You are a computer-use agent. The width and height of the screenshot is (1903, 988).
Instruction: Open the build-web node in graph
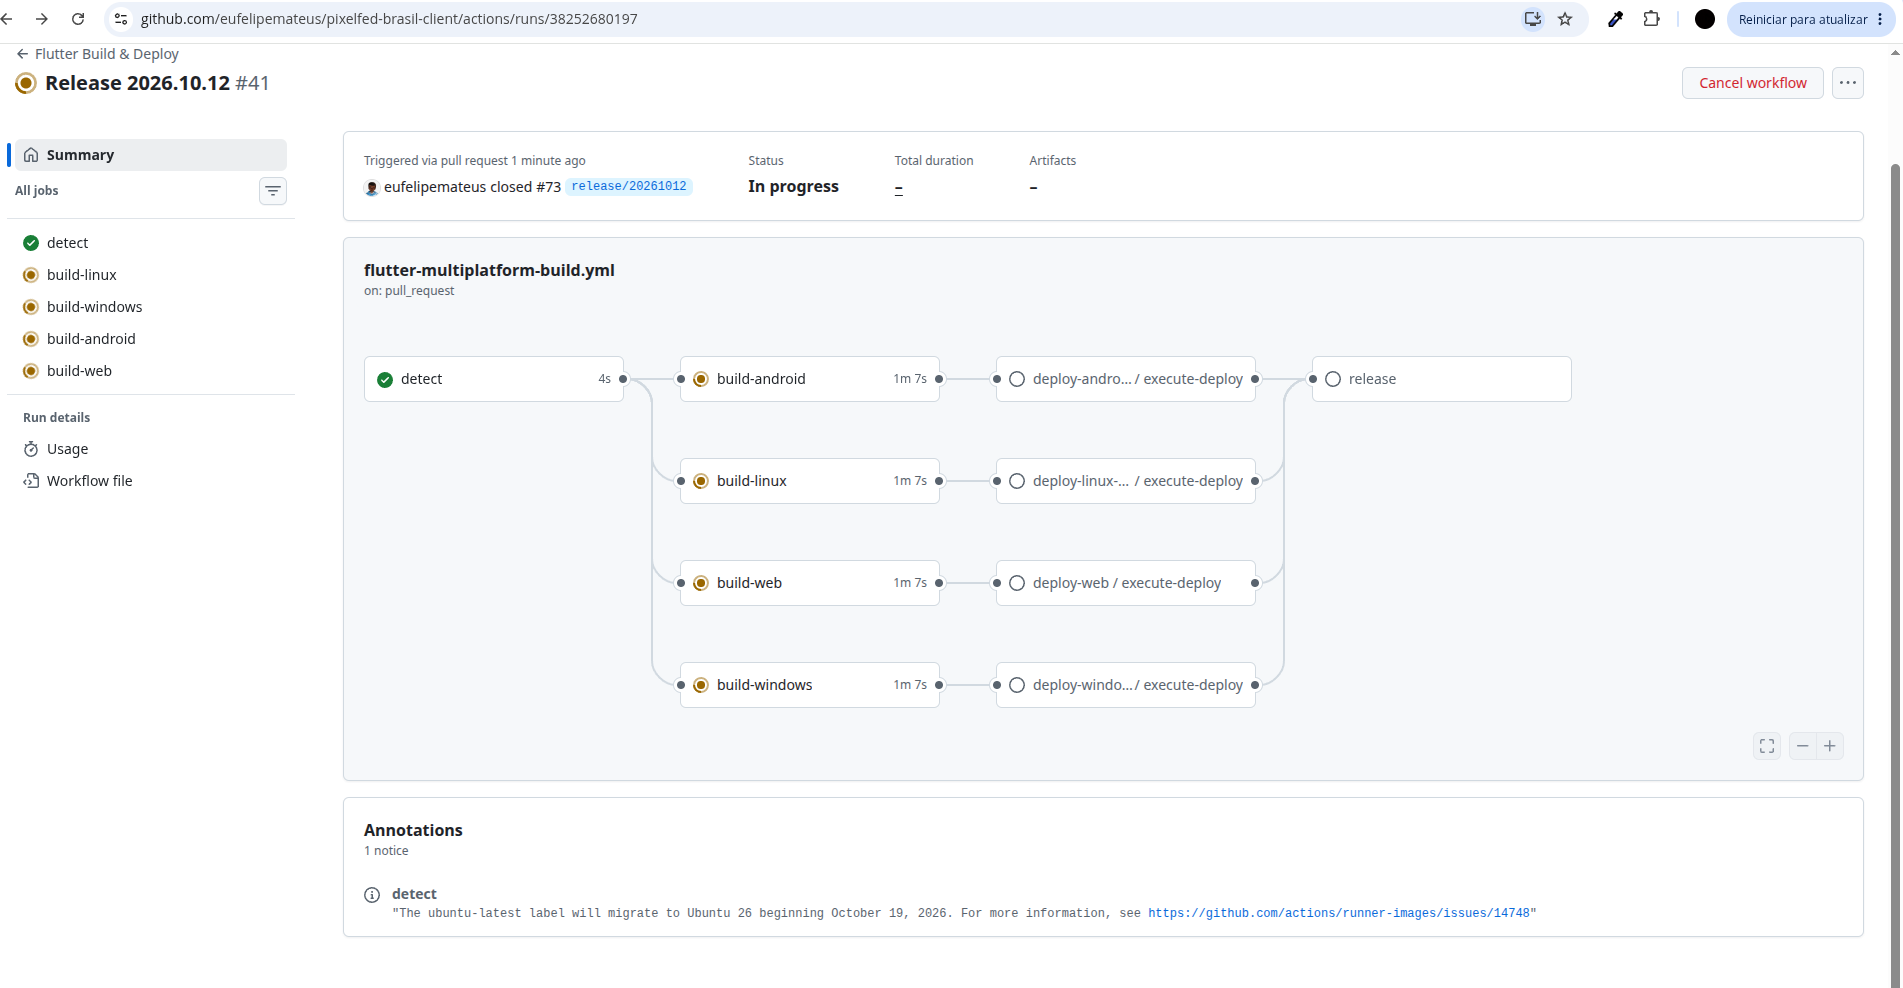(810, 583)
